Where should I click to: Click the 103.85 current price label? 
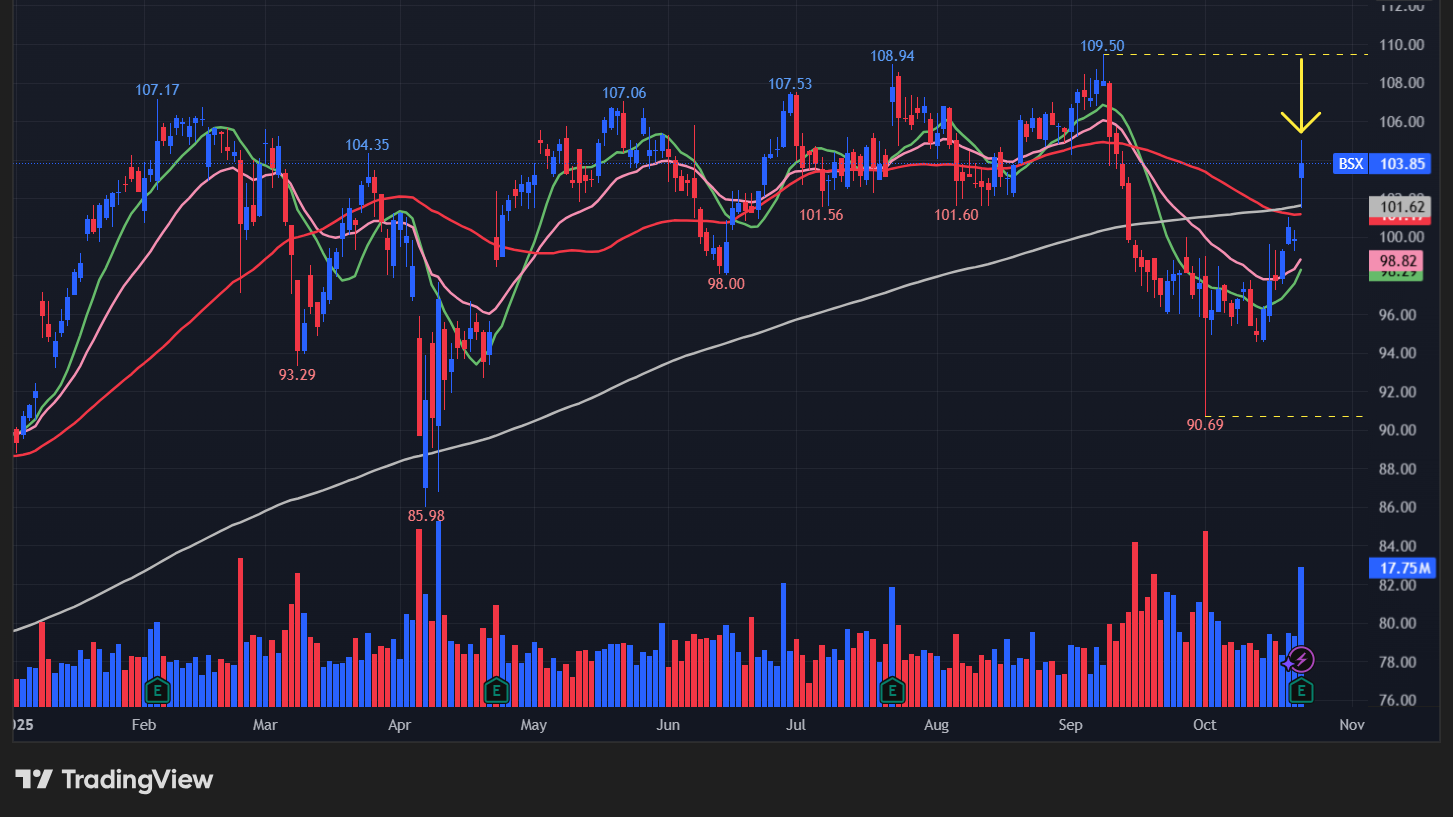pos(1403,164)
